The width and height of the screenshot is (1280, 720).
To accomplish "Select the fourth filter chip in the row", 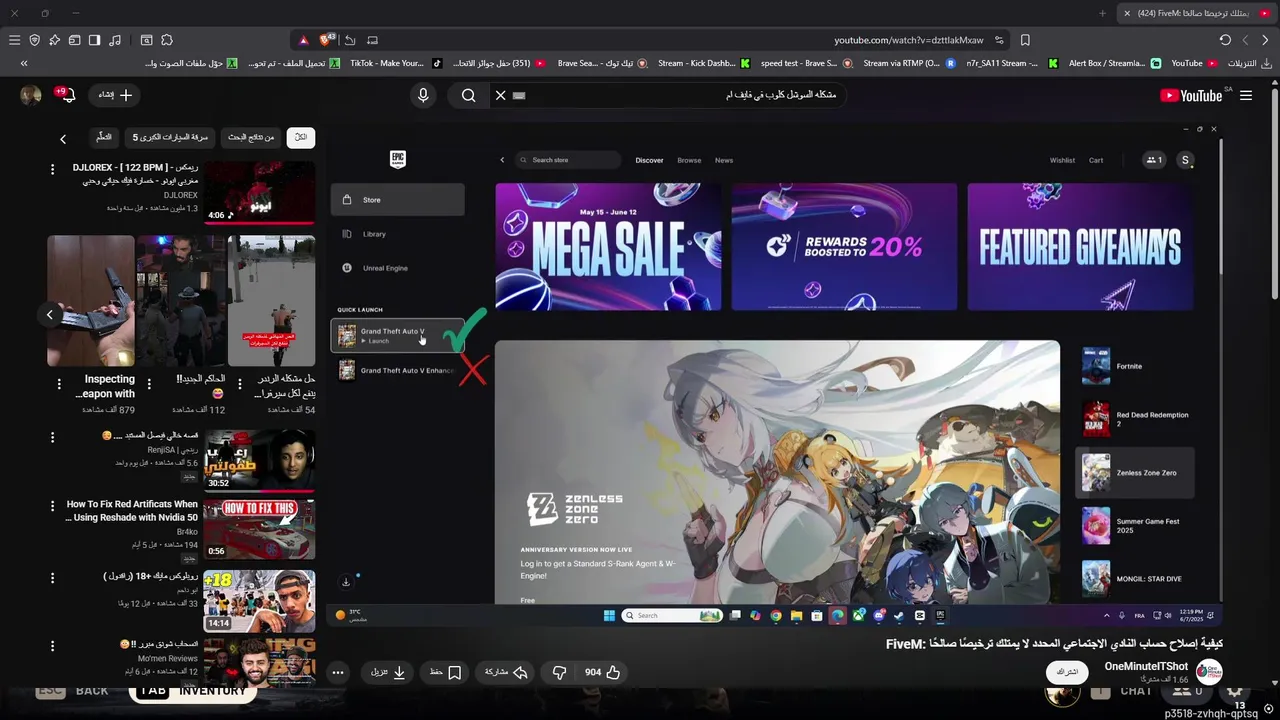I will click(x=104, y=137).
